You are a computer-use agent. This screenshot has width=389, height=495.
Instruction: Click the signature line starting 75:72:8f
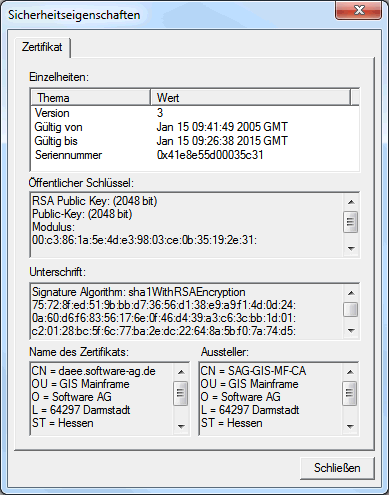tap(164, 305)
